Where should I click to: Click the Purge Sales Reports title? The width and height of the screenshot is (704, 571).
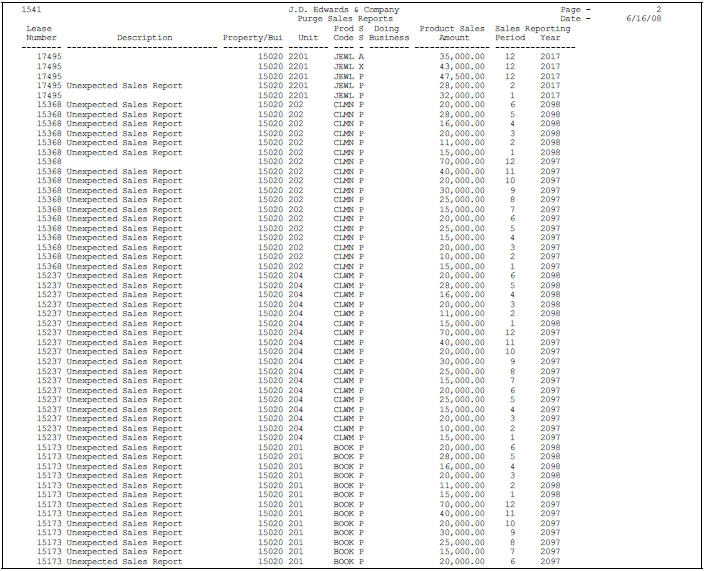point(345,19)
